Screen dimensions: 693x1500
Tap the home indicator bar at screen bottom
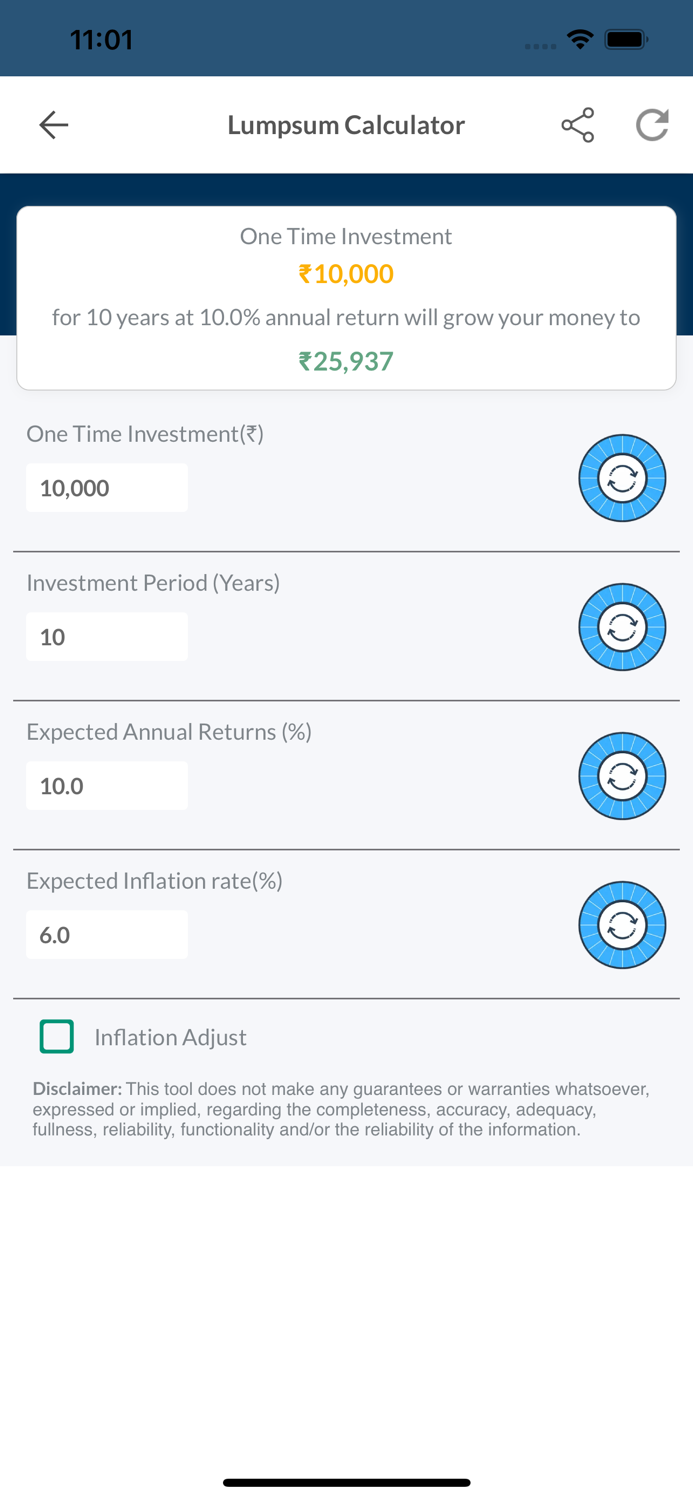tap(346, 1482)
